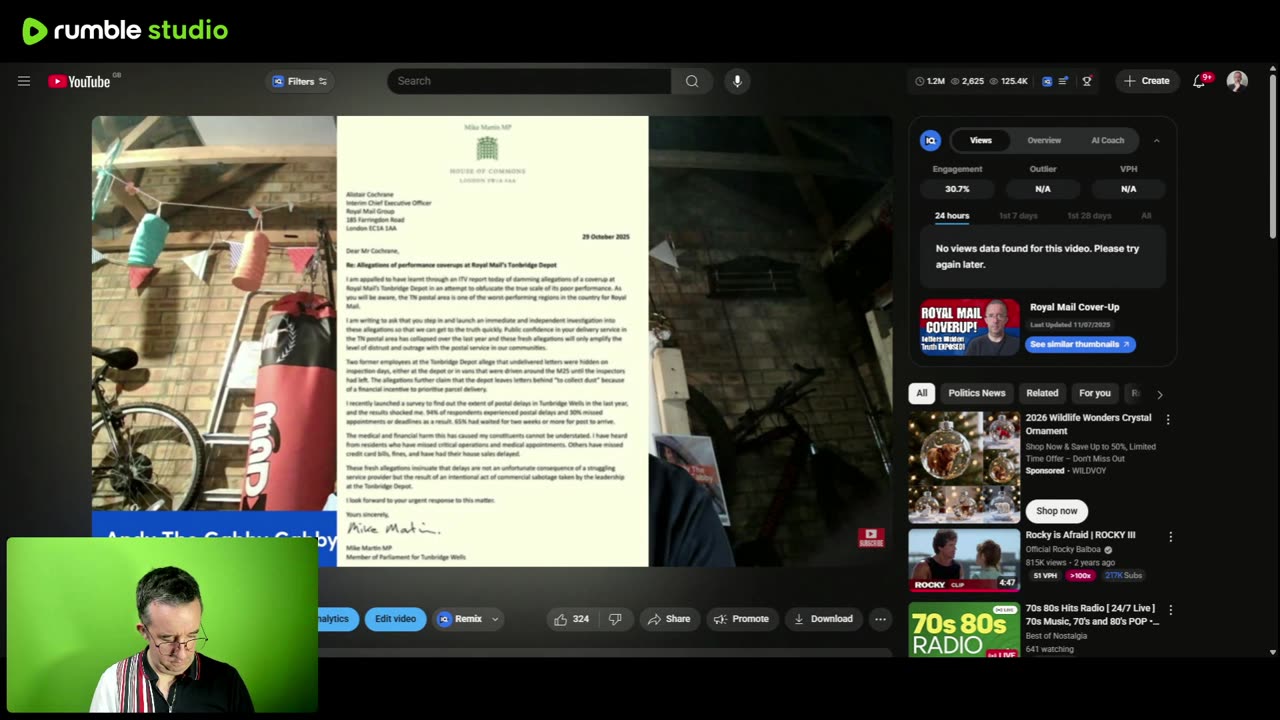Select the Views tab in insights panel

coord(981,140)
